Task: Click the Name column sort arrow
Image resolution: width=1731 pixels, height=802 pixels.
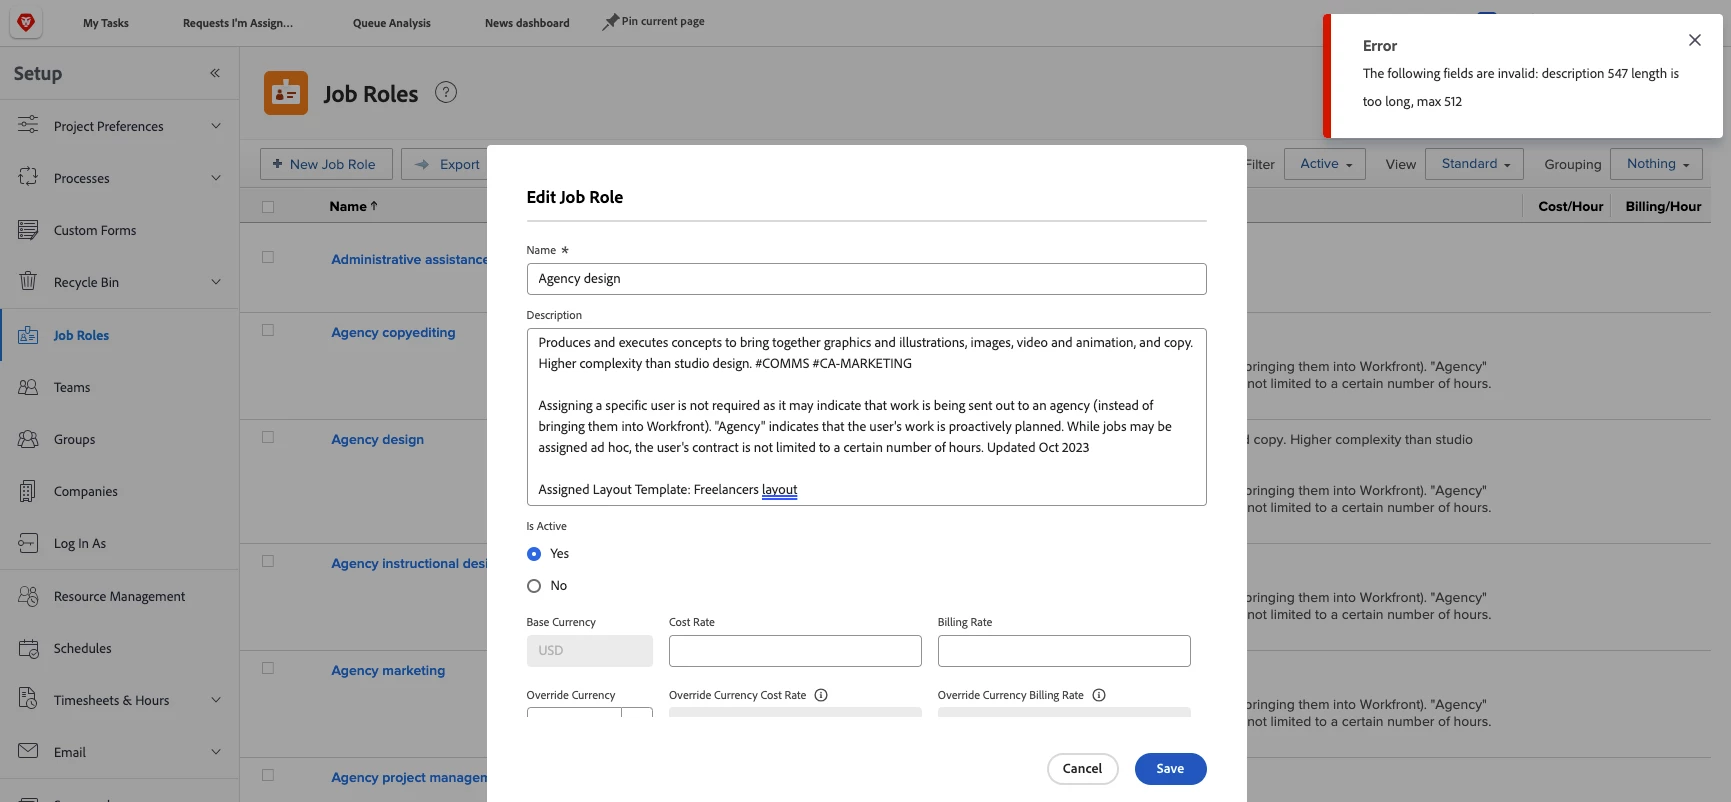Action: (374, 206)
